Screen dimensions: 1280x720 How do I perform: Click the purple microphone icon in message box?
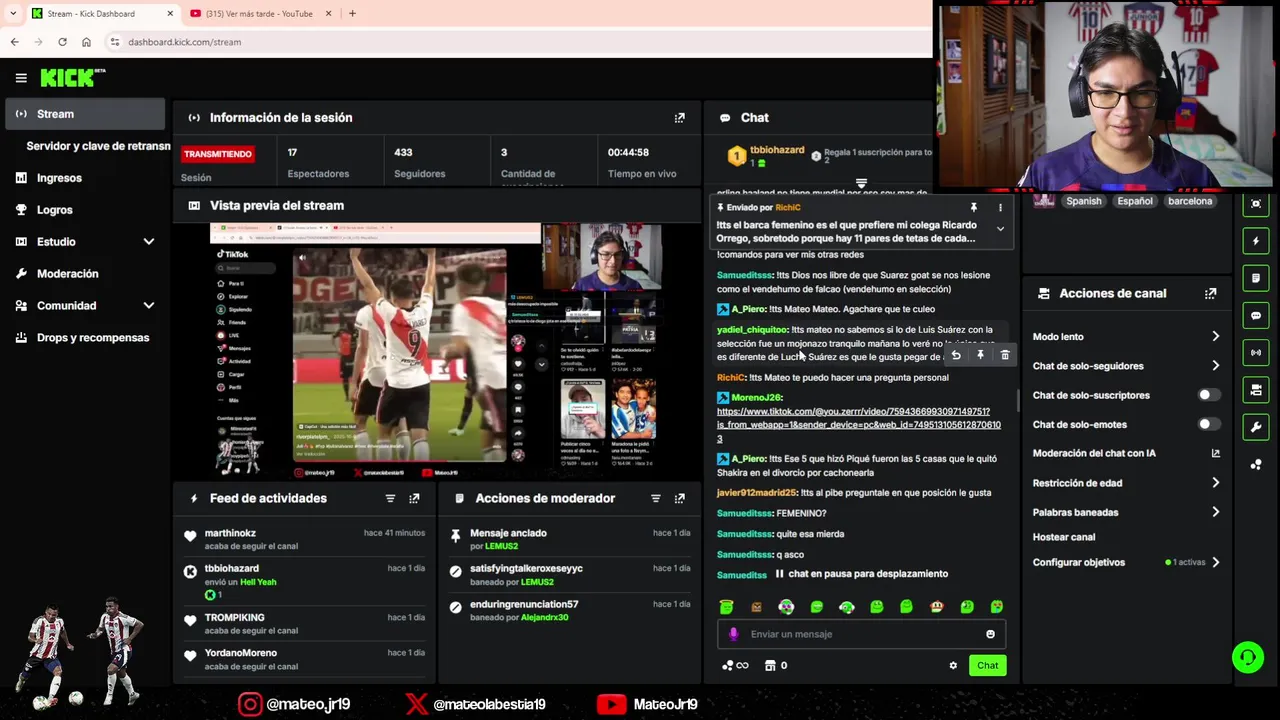pos(733,634)
